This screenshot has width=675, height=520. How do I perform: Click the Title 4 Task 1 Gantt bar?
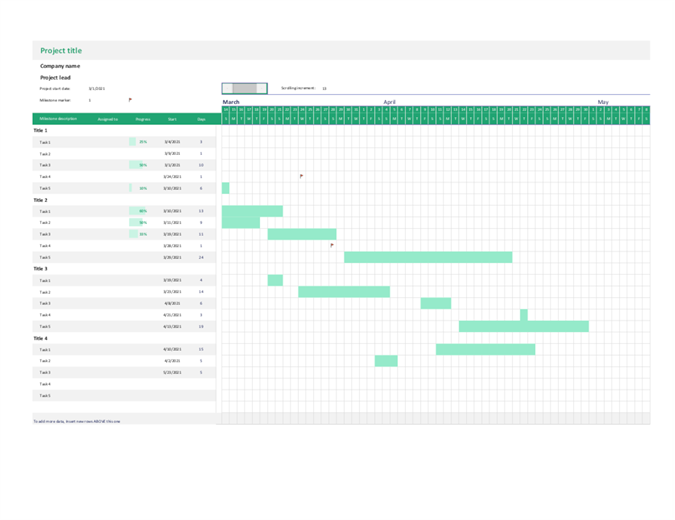point(485,349)
